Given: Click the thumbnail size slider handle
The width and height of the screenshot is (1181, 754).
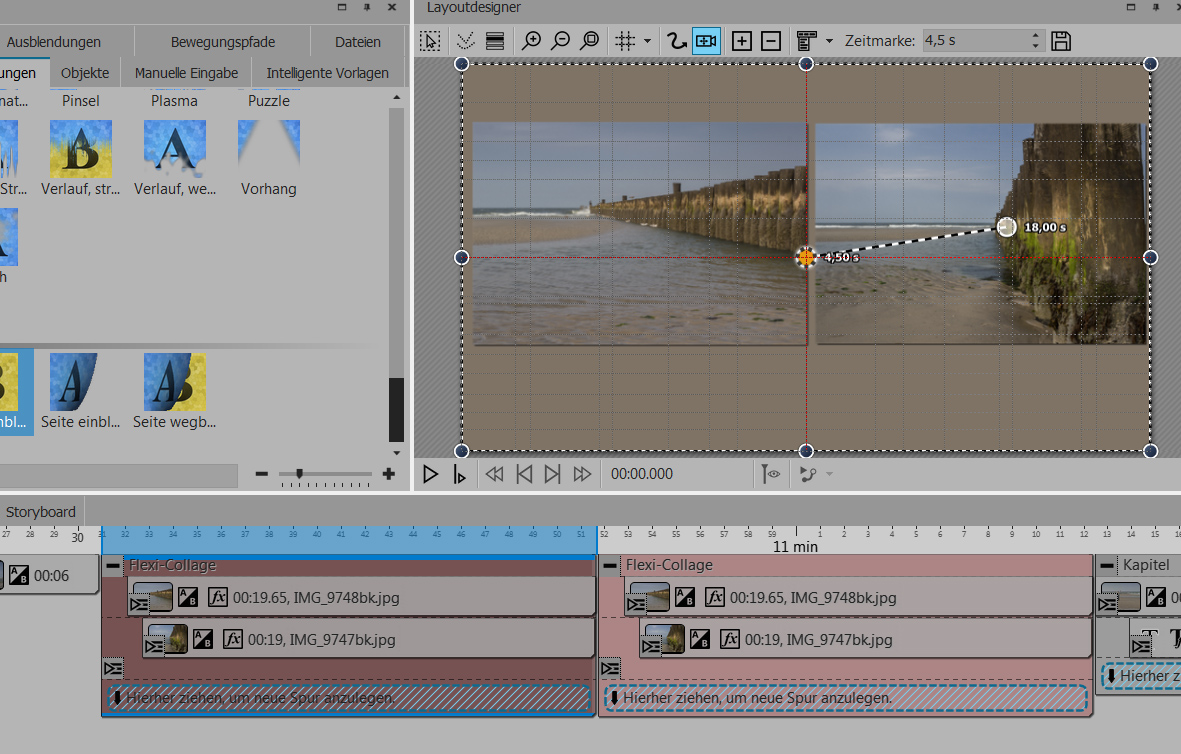Looking at the screenshot, I should coord(299,474).
